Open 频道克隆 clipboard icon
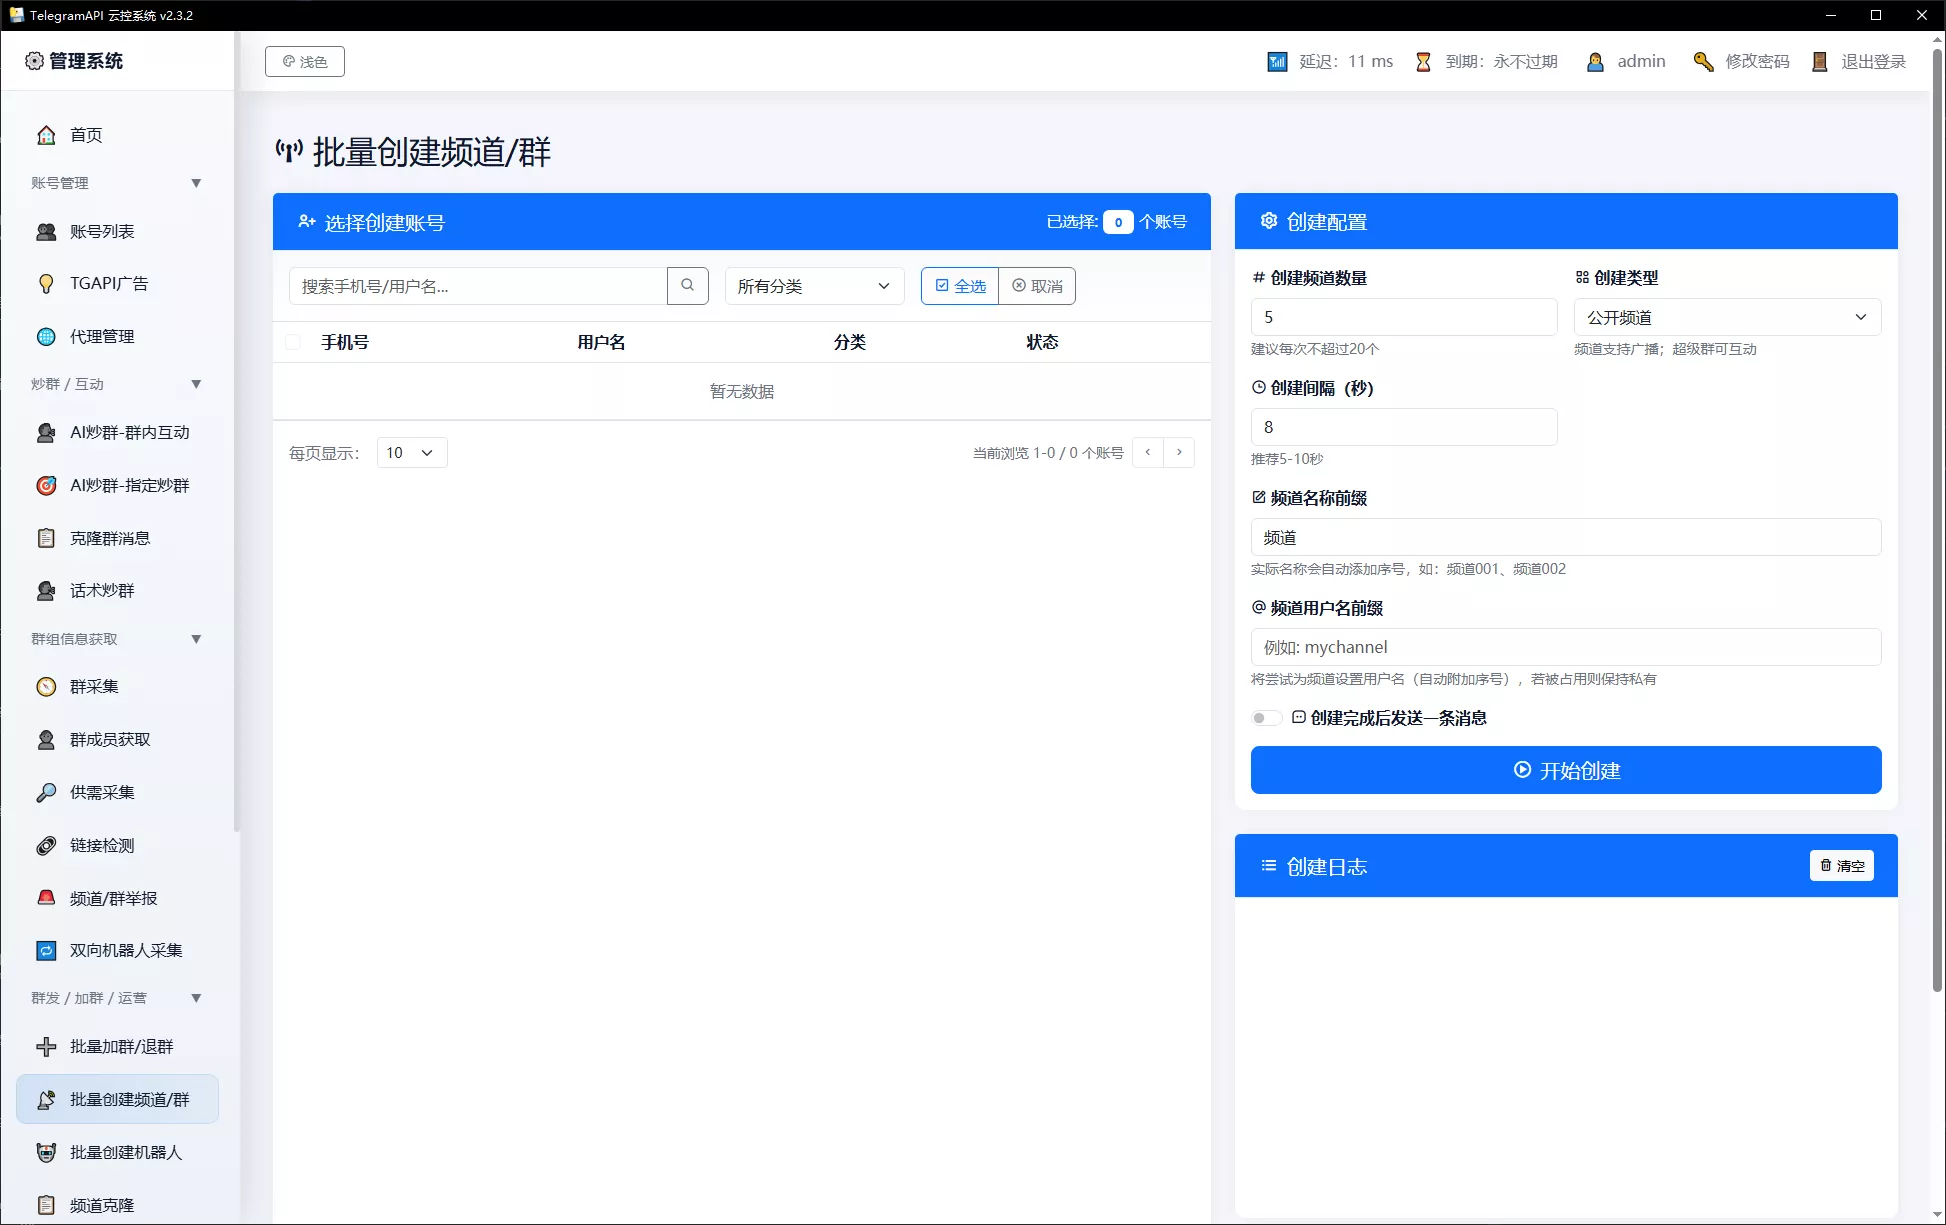 46,1205
